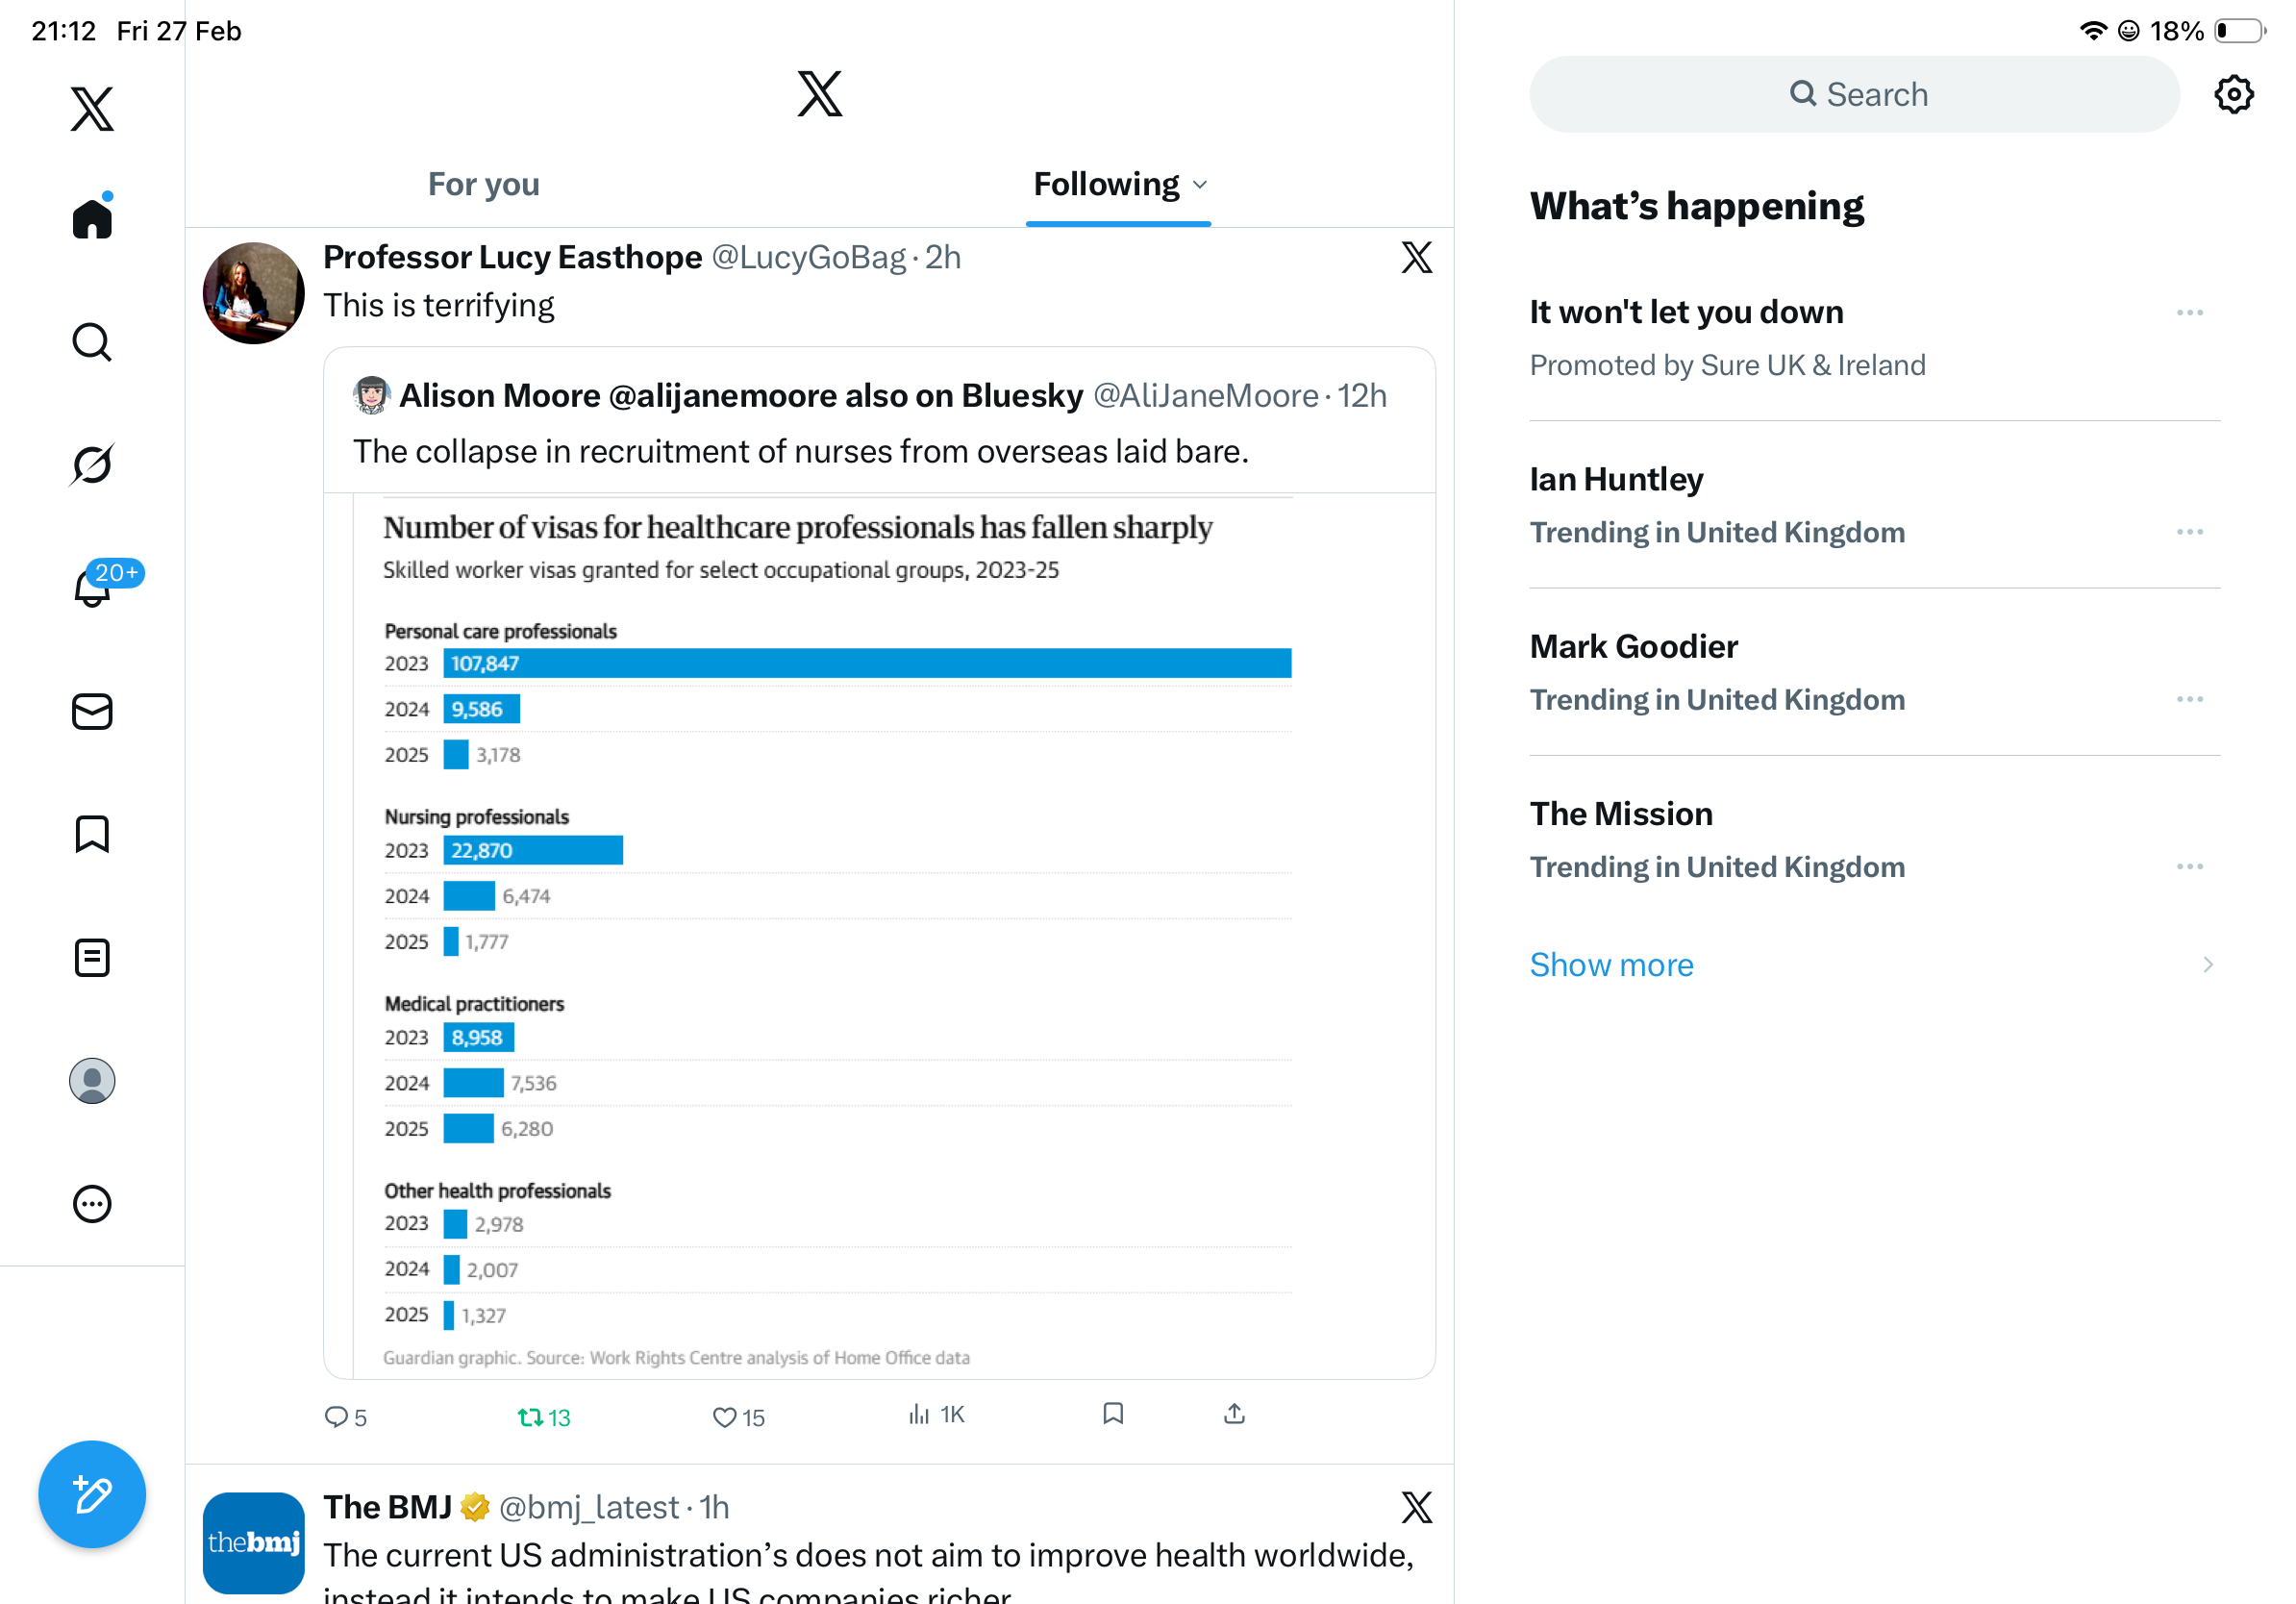Open options for Mark Goodier trend
Screen dimensions: 2296x1604
pos(2189,699)
